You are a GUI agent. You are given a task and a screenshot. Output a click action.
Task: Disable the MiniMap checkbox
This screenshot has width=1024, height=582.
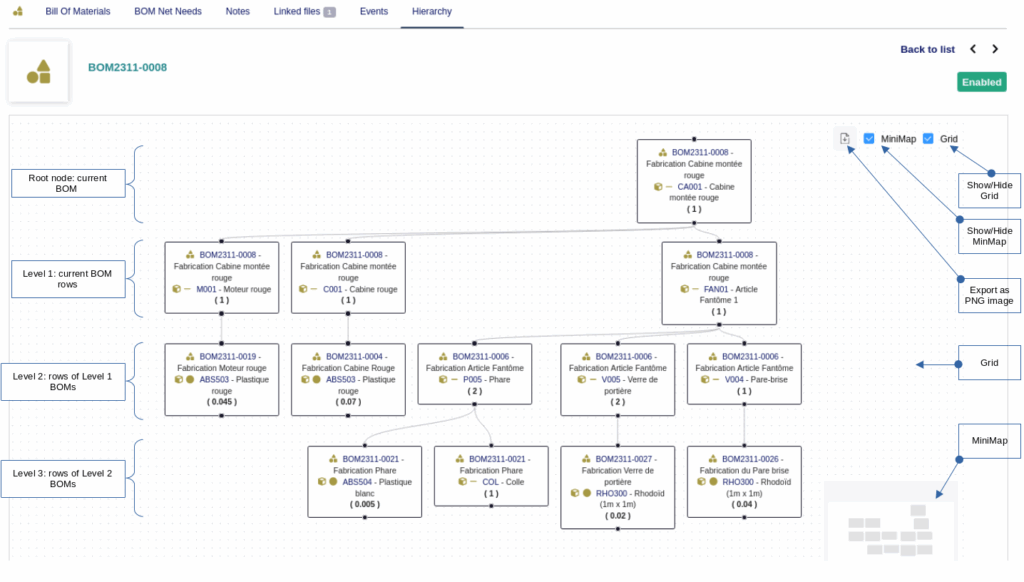[869, 138]
